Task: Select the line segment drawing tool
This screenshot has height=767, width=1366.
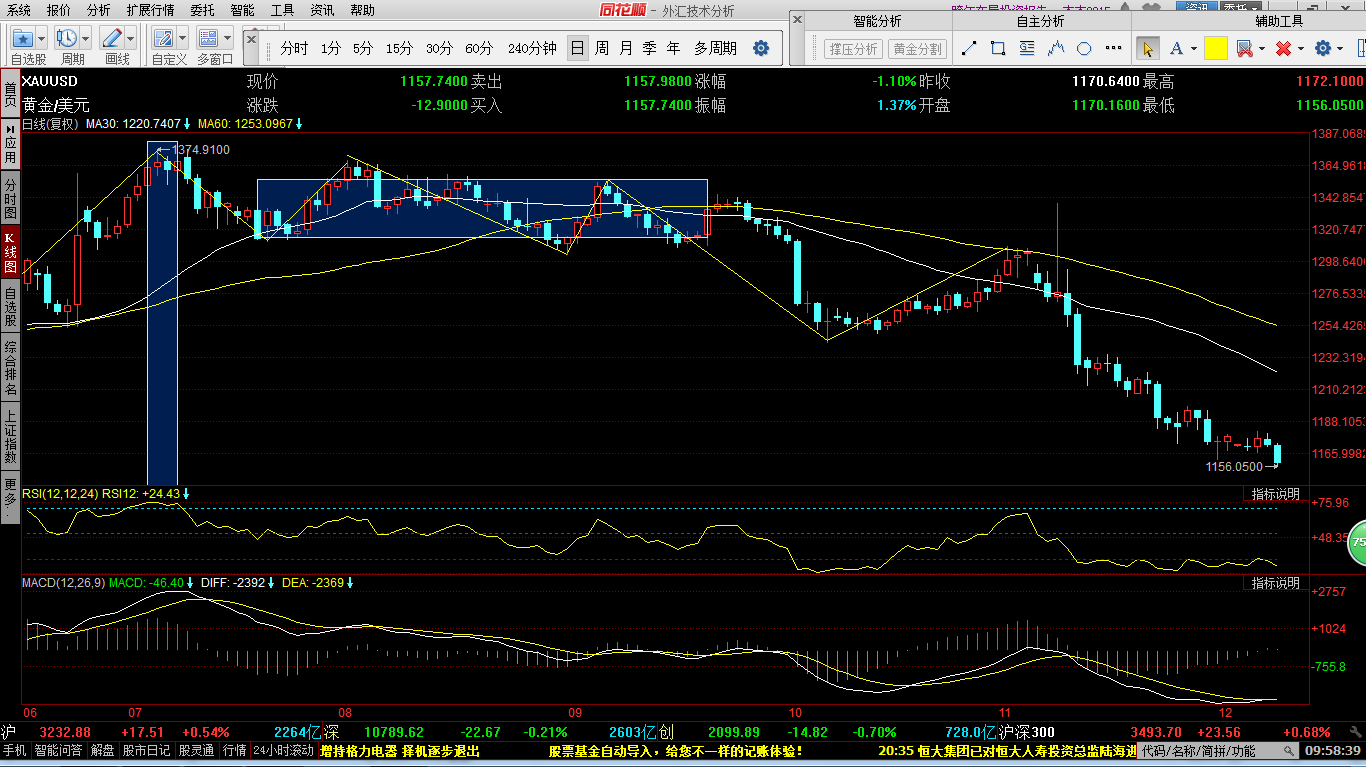Action: coord(968,48)
